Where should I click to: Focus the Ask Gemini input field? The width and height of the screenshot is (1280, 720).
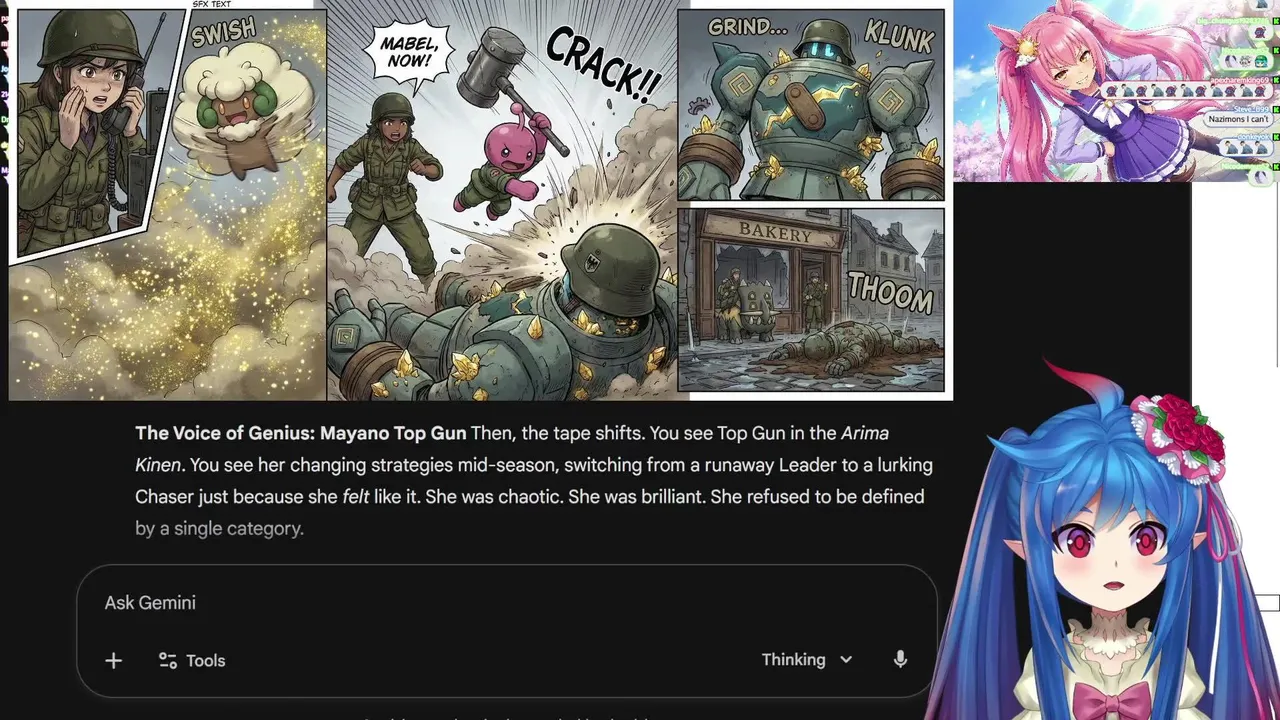point(505,603)
